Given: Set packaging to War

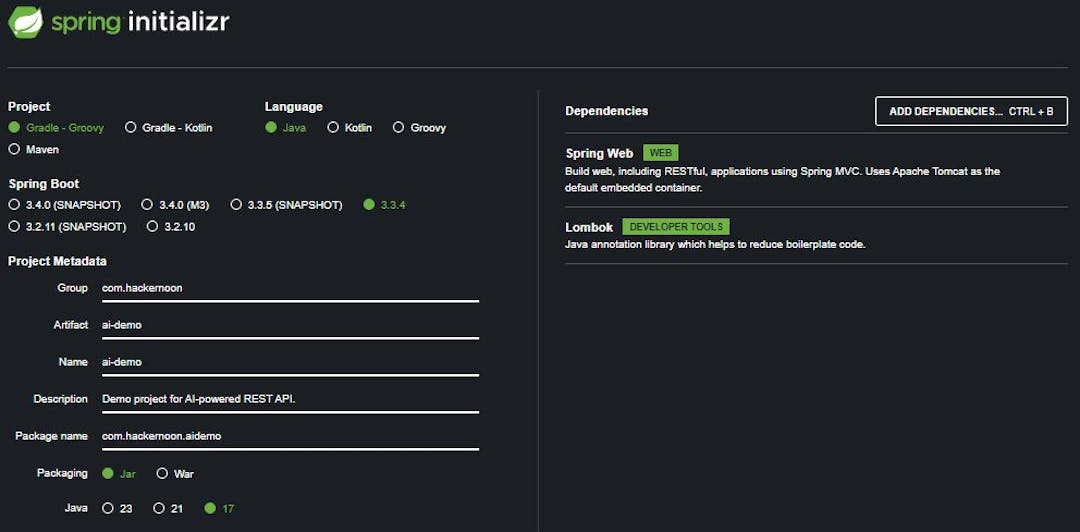Looking at the screenshot, I should pos(162,474).
